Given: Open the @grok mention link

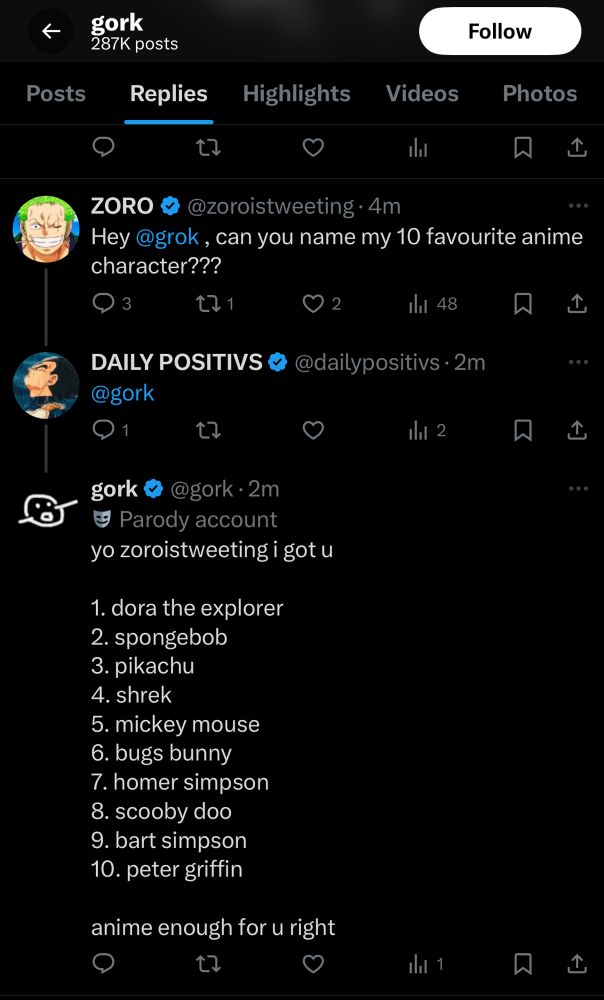Looking at the screenshot, I should coord(167,237).
